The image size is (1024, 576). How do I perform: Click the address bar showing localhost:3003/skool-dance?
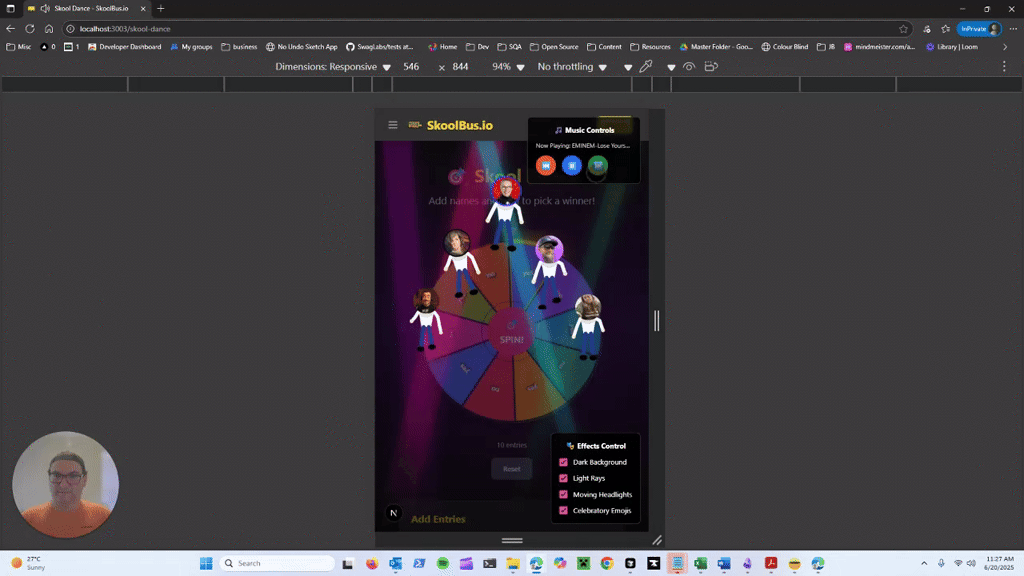(x=487, y=29)
